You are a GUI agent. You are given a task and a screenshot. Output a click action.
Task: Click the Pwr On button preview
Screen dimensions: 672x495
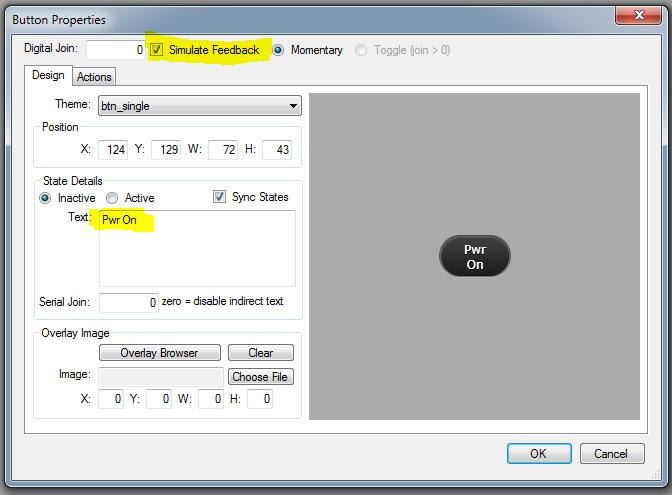[x=474, y=257]
